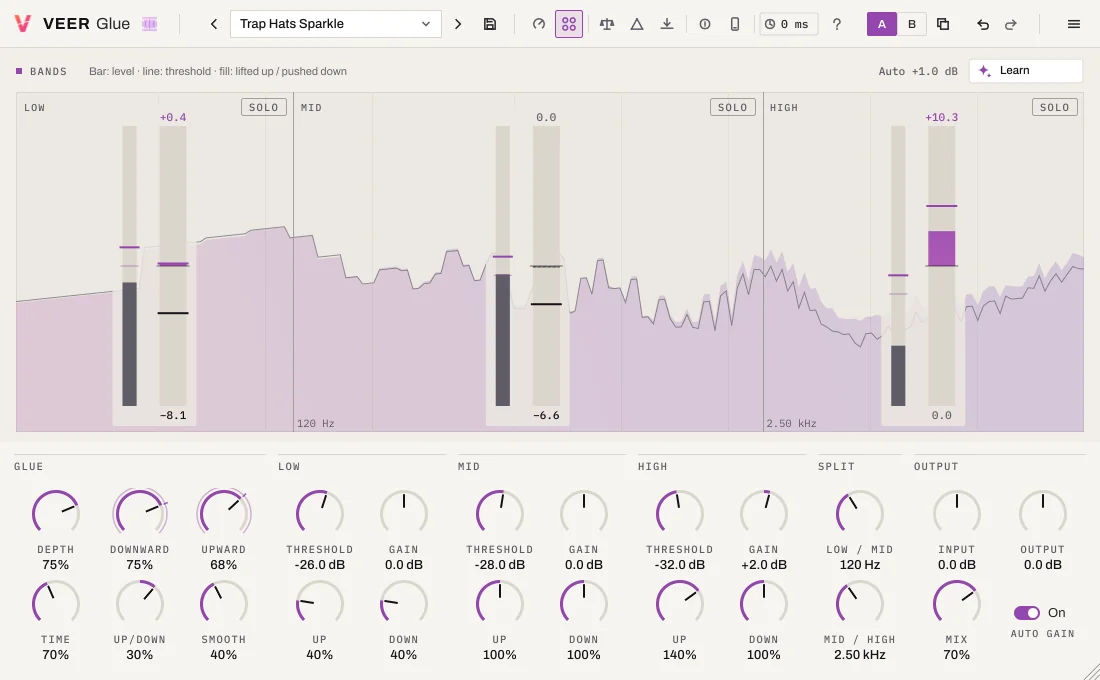
Task: Save the current preset
Action: coord(490,24)
